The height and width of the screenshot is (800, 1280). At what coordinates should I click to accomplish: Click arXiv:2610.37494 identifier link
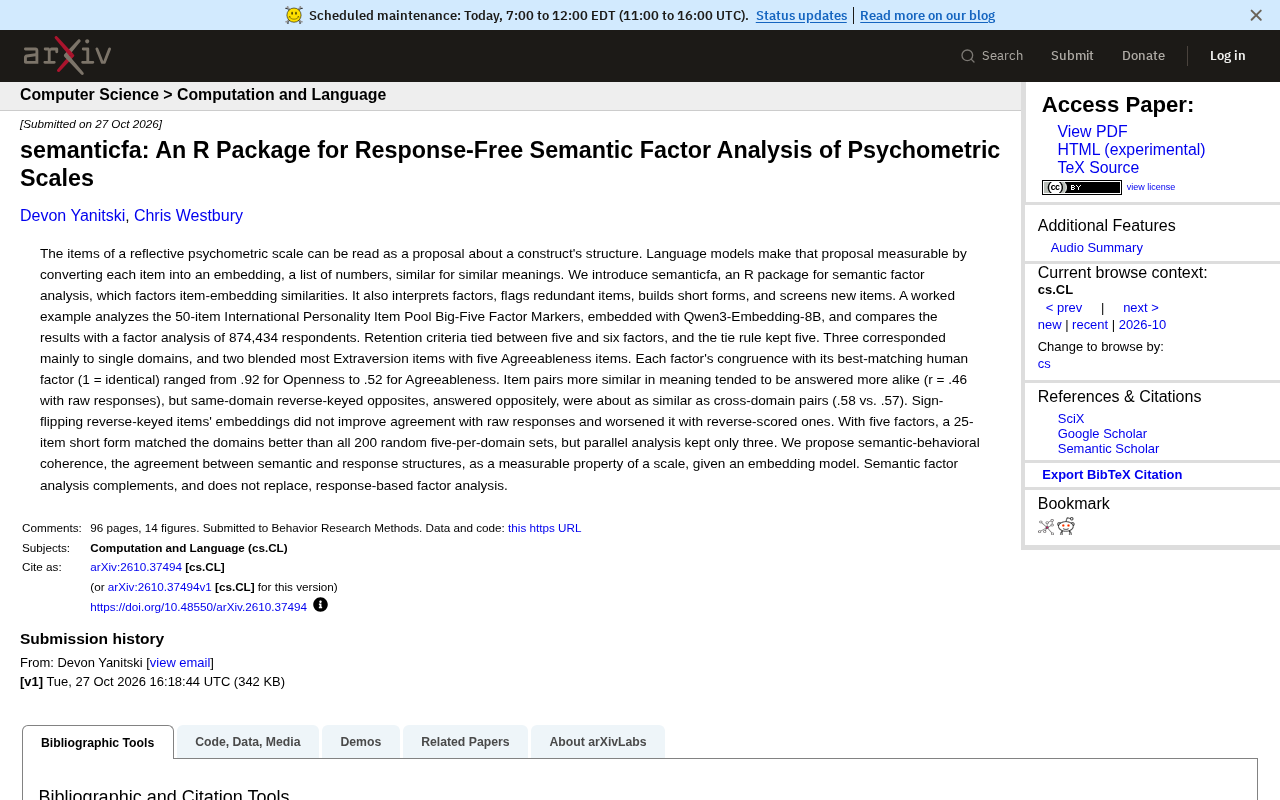(x=136, y=567)
